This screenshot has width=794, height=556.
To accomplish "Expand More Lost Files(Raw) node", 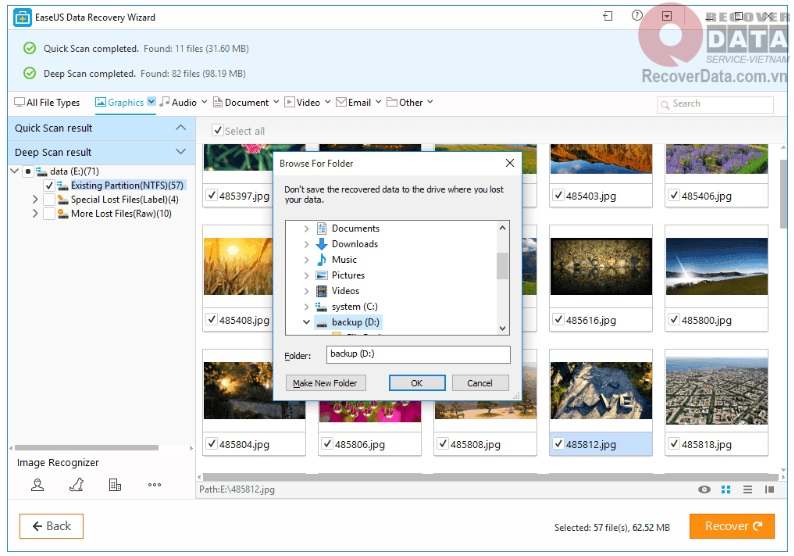I will pyautogui.click(x=35, y=214).
